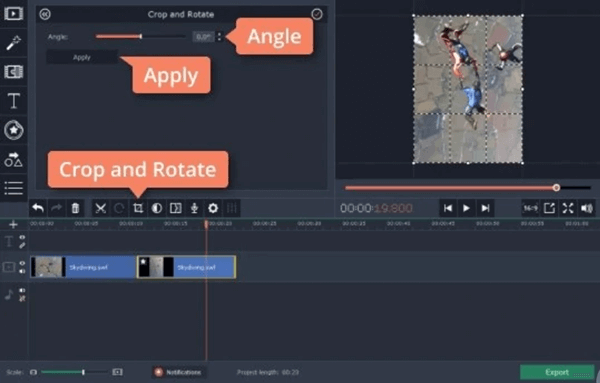Split clip with the scissors tool
Screen dimensions: 600x383
click(101, 208)
